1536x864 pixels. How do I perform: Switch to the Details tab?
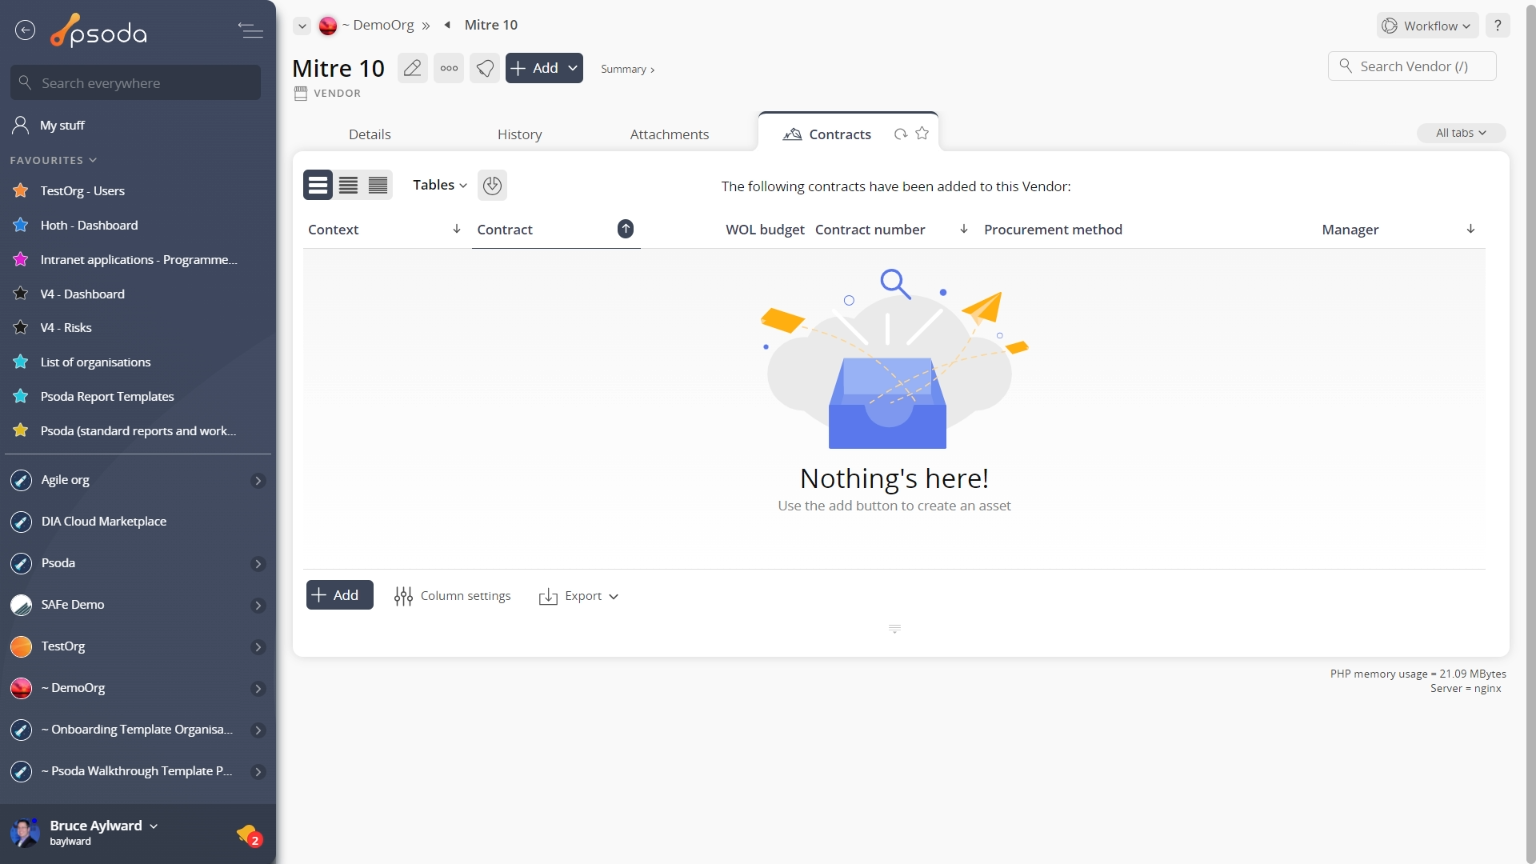pyautogui.click(x=370, y=134)
